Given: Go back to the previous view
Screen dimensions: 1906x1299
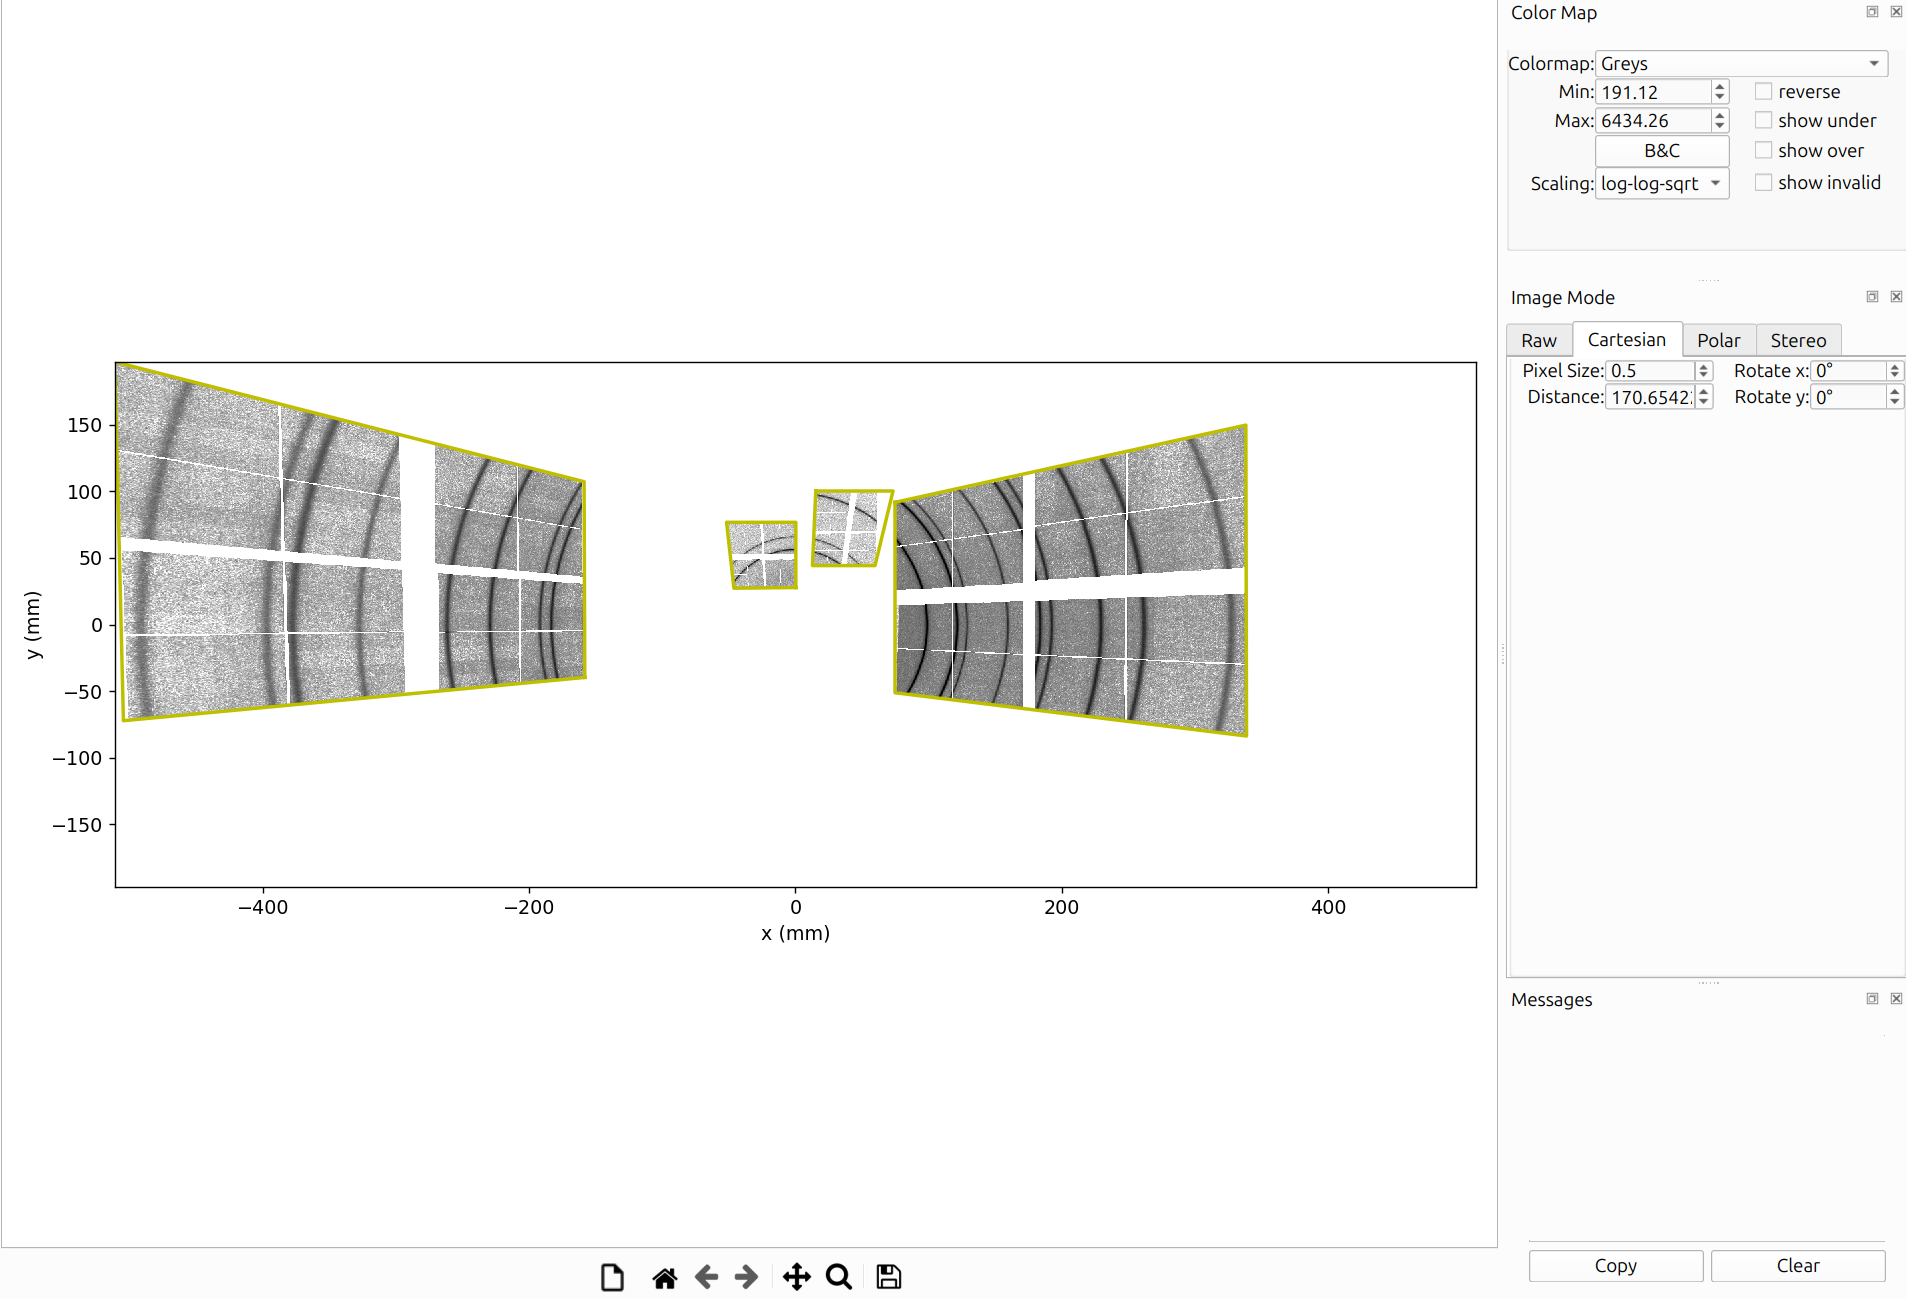Looking at the screenshot, I should [706, 1277].
